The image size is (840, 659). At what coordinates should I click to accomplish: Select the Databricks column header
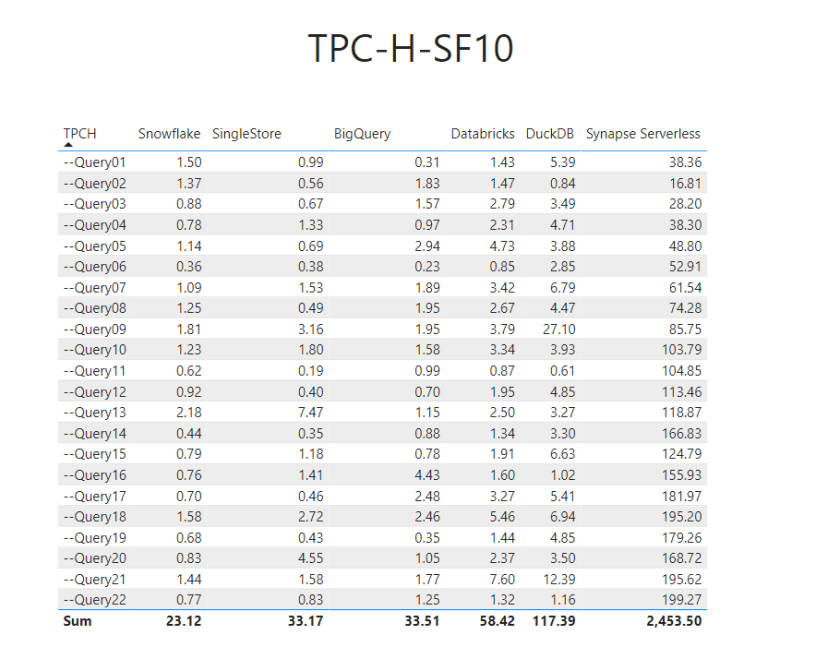(x=482, y=134)
